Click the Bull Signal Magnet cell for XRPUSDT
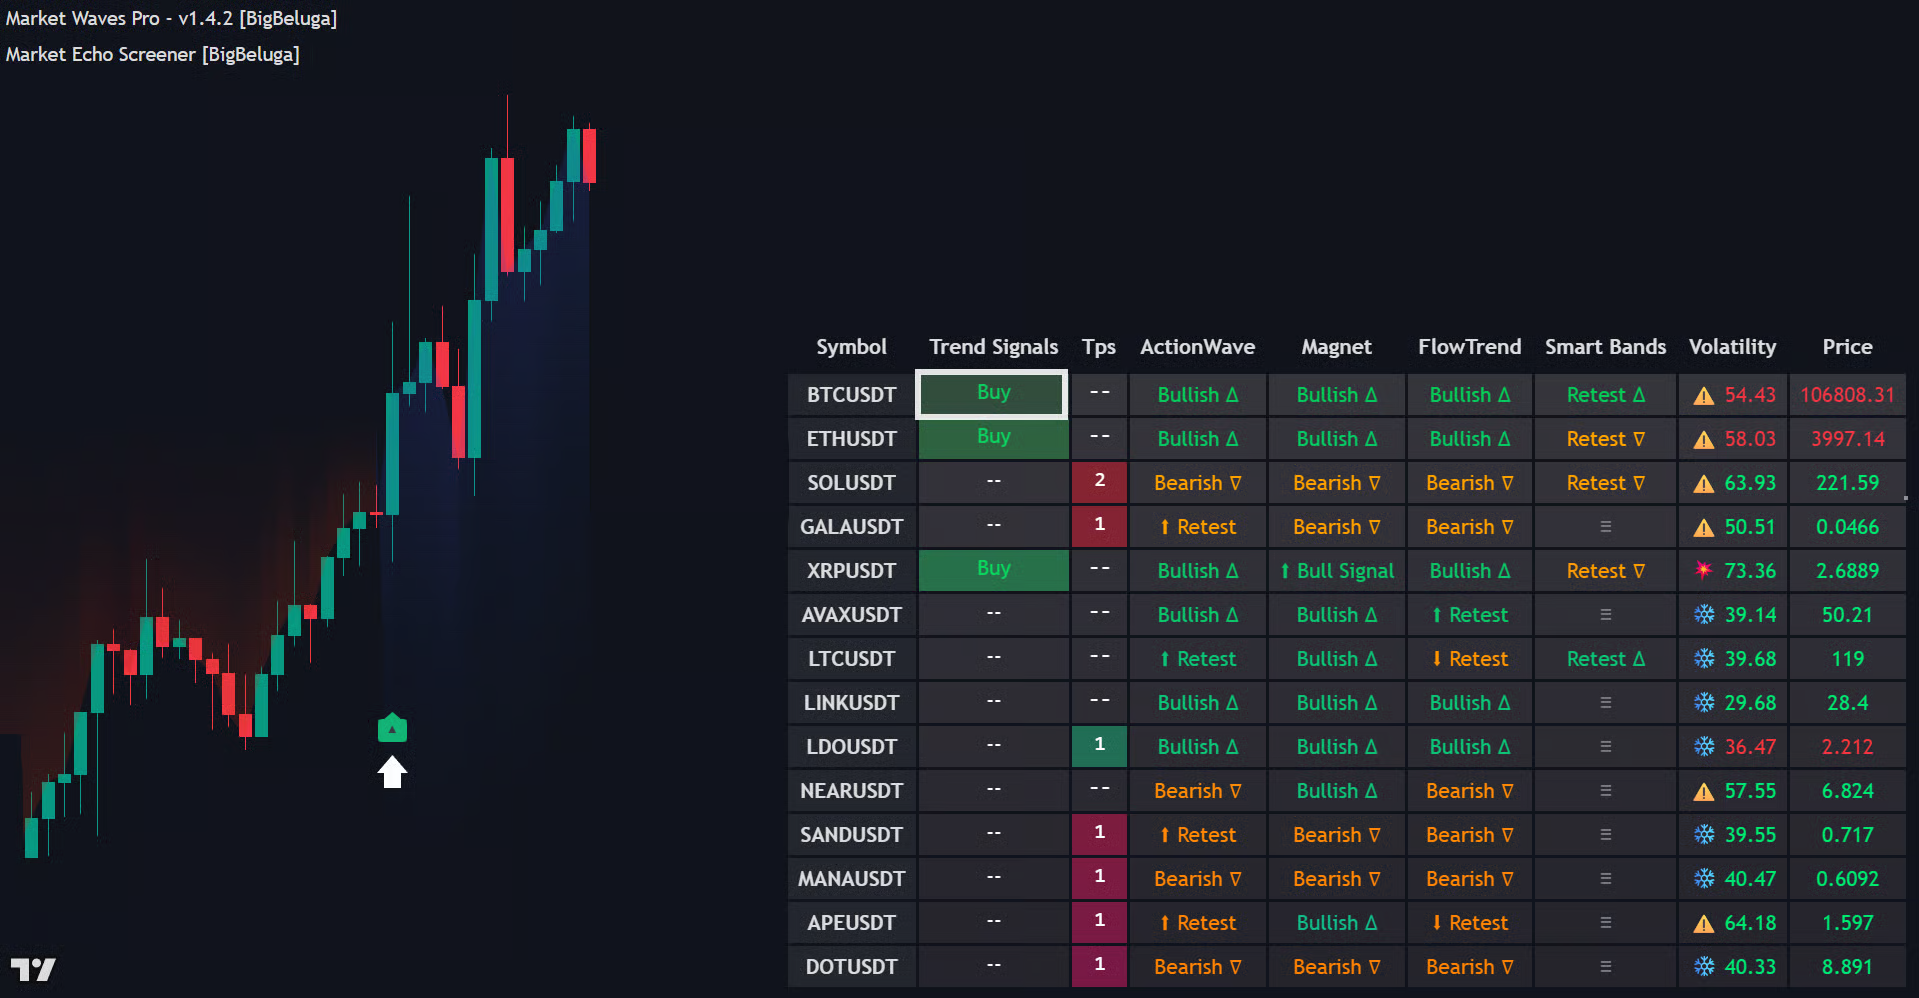 coord(1336,571)
